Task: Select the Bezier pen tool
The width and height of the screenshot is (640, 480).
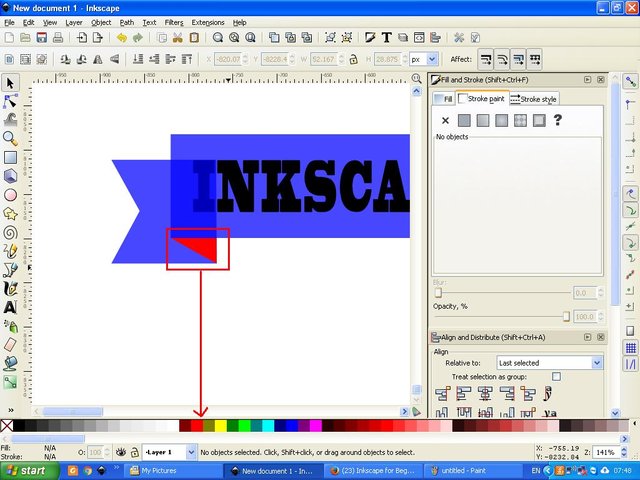Action: click(x=10, y=269)
